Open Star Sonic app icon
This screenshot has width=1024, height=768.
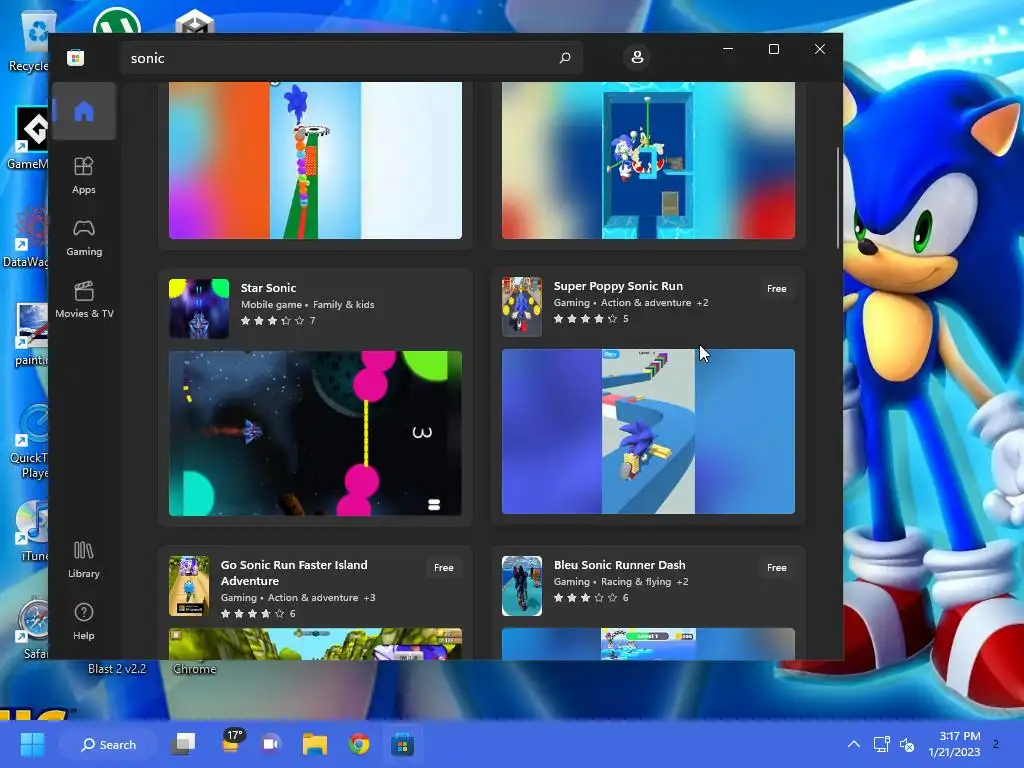[199, 308]
